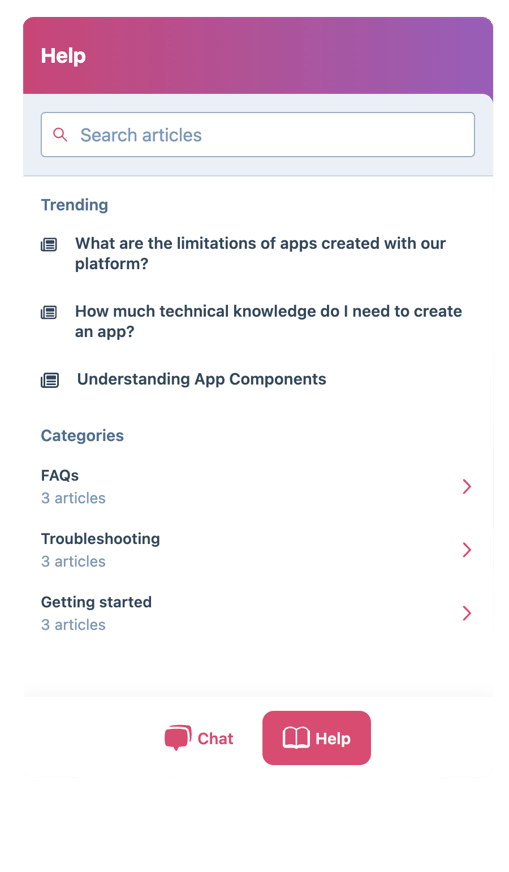Click the Chat speech bubble icon
Image resolution: width=509 pixels, height=872 pixels.
click(x=178, y=738)
